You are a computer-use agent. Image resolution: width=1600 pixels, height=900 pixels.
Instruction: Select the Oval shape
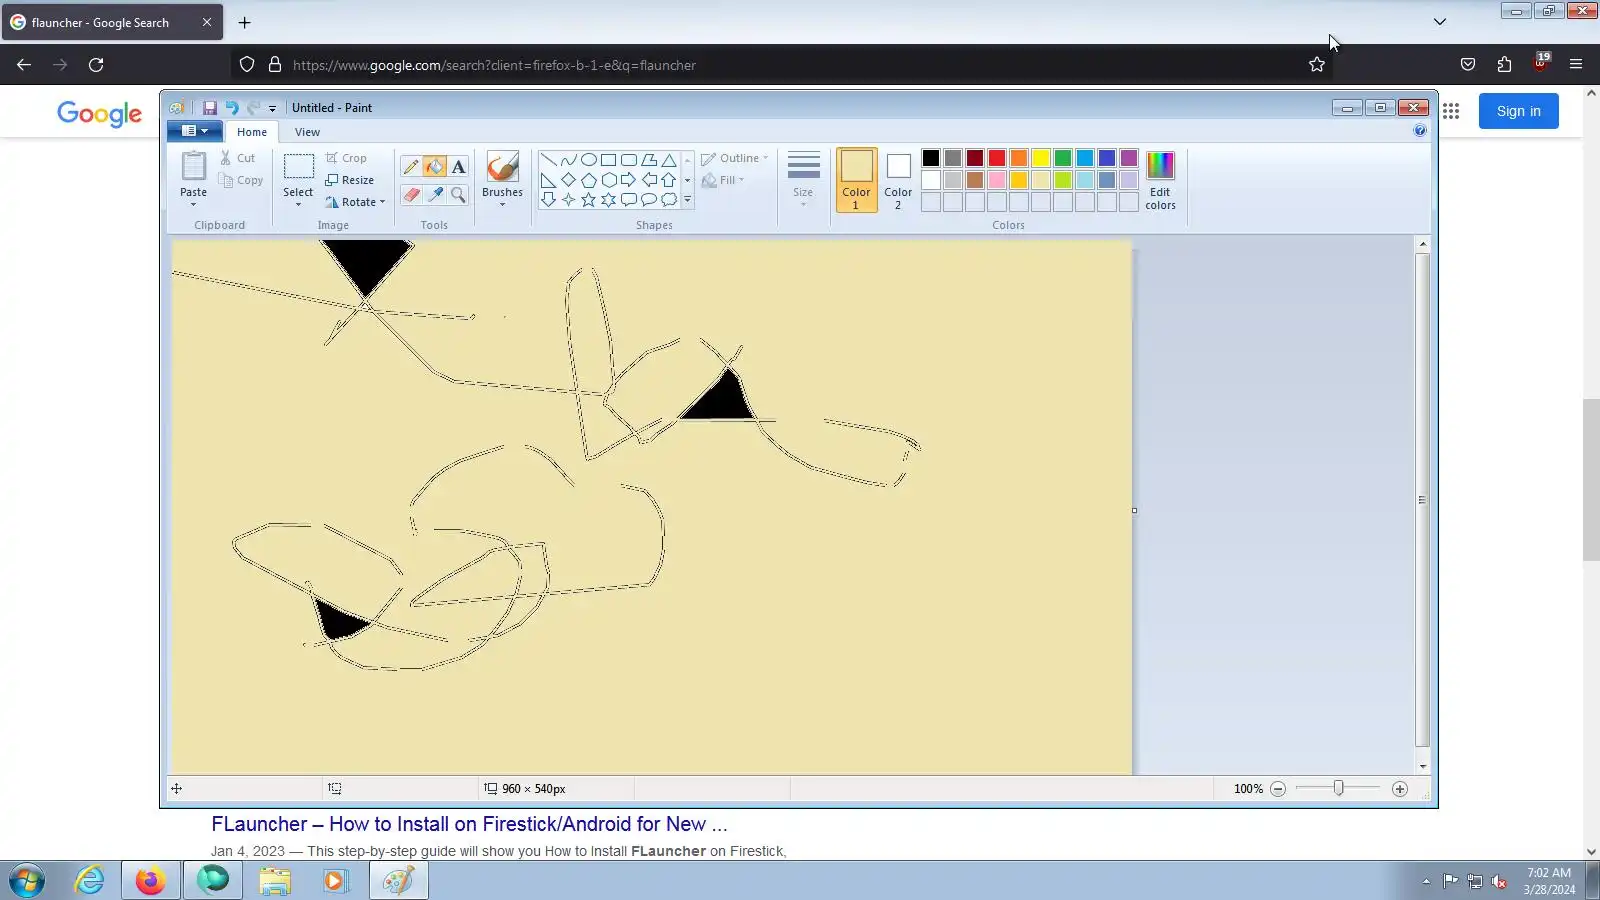pos(588,160)
